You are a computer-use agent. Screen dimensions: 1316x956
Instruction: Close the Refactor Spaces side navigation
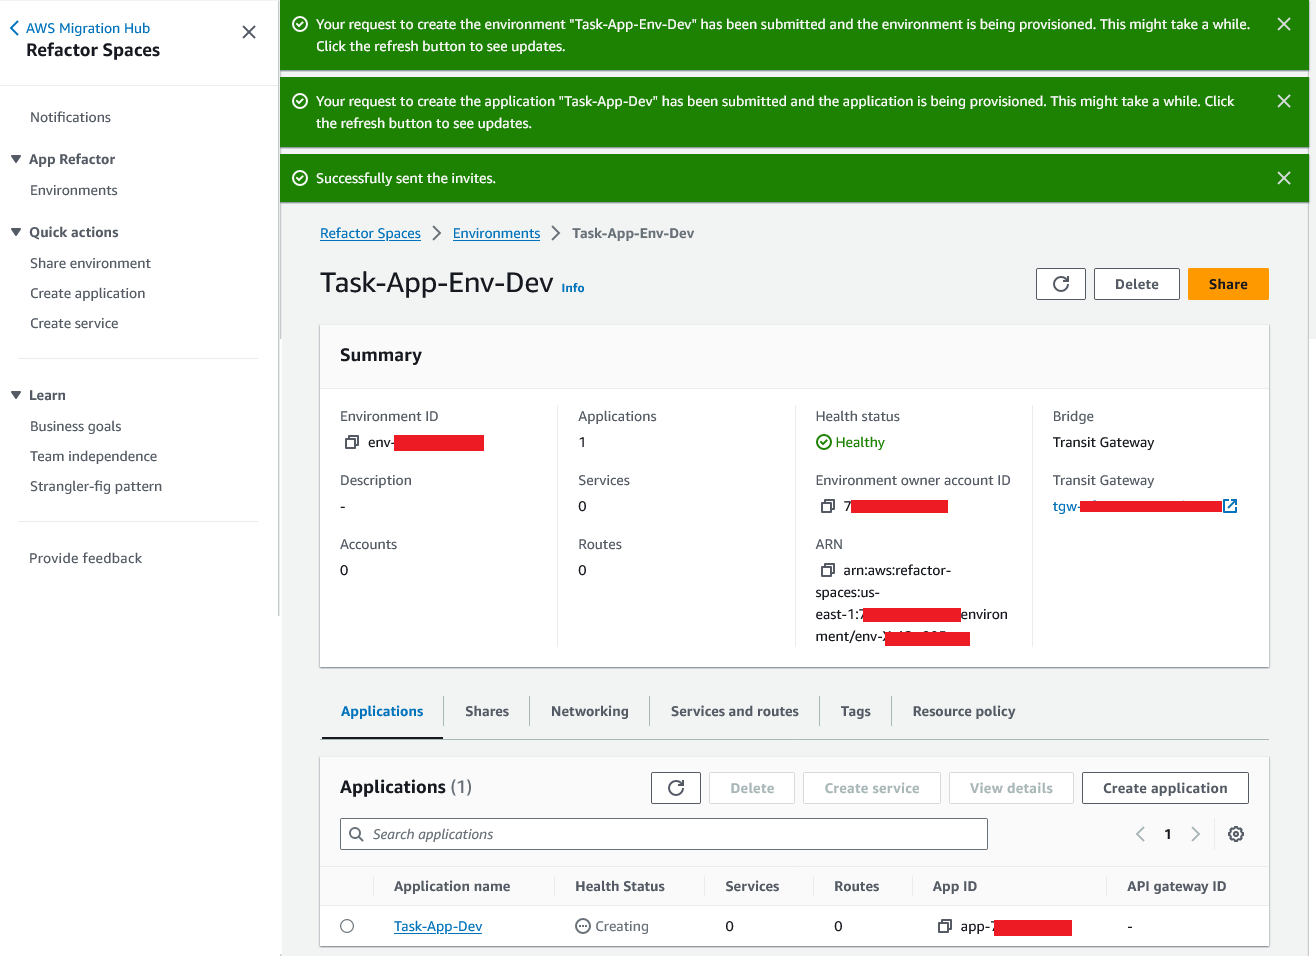[x=249, y=32]
